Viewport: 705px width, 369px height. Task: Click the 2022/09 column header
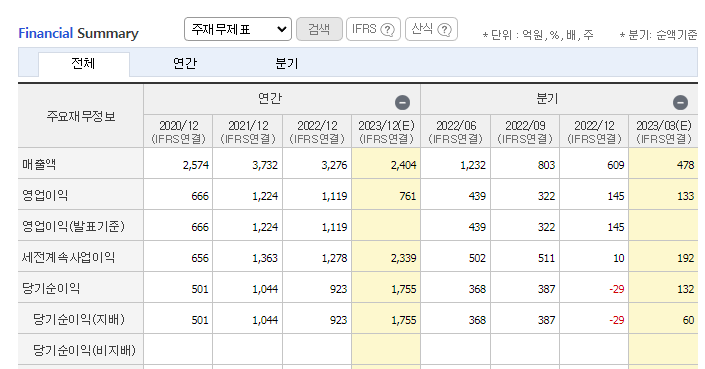(x=525, y=132)
